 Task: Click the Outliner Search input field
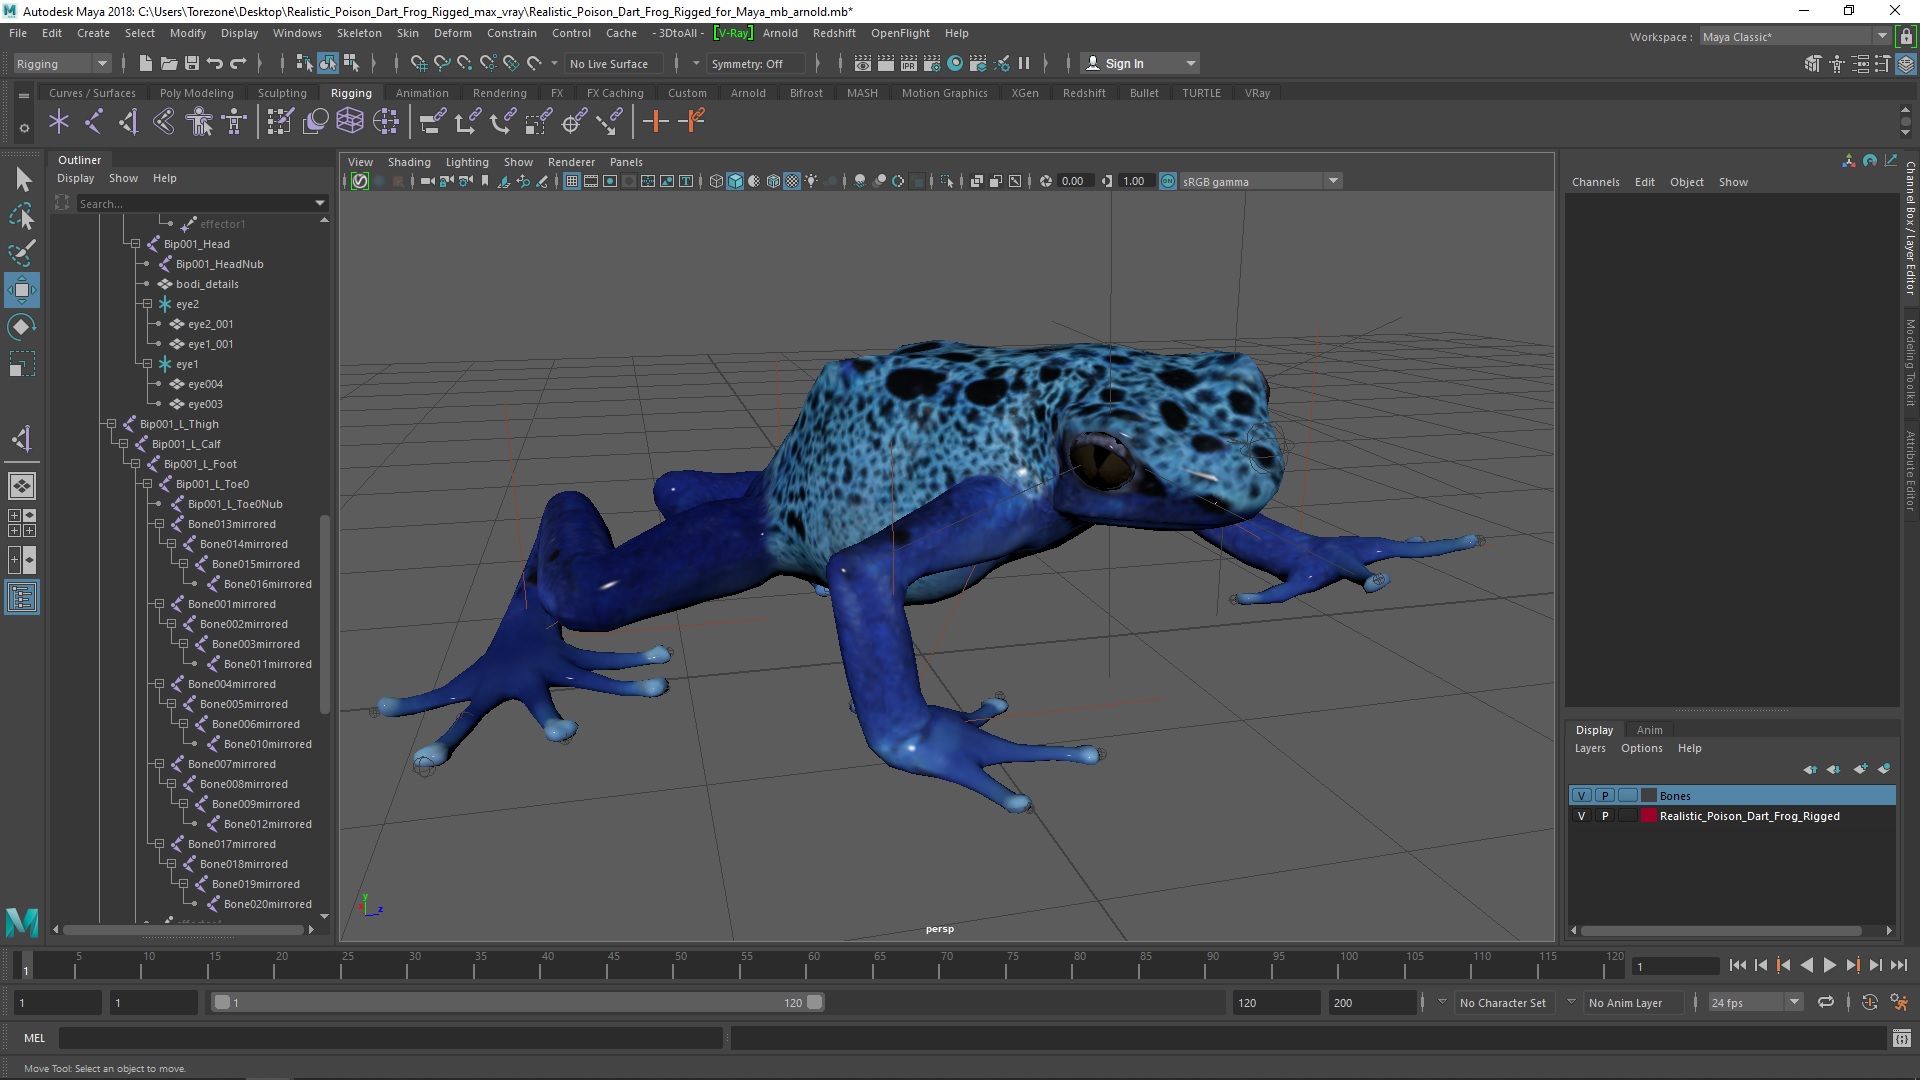point(194,203)
